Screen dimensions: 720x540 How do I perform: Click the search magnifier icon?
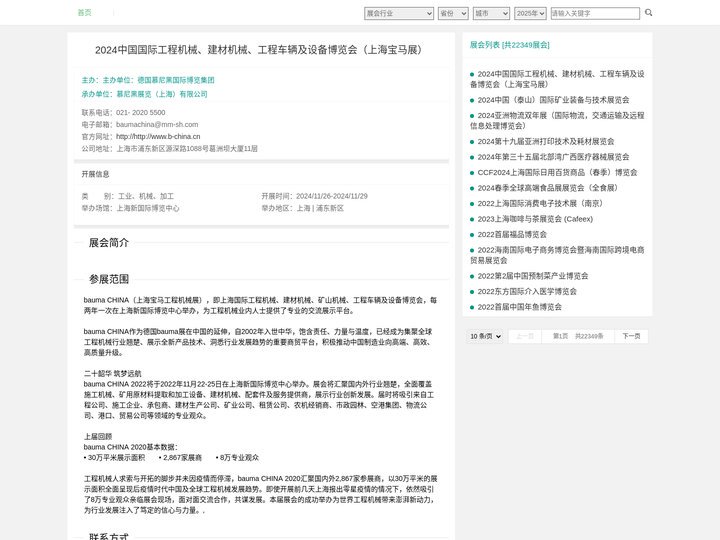pyautogui.click(x=648, y=13)
